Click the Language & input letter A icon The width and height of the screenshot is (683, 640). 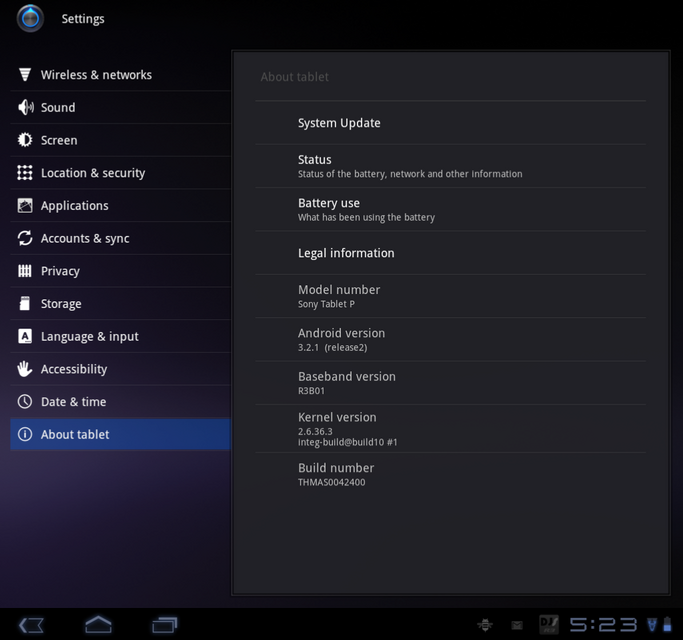[x=25, y=336]
